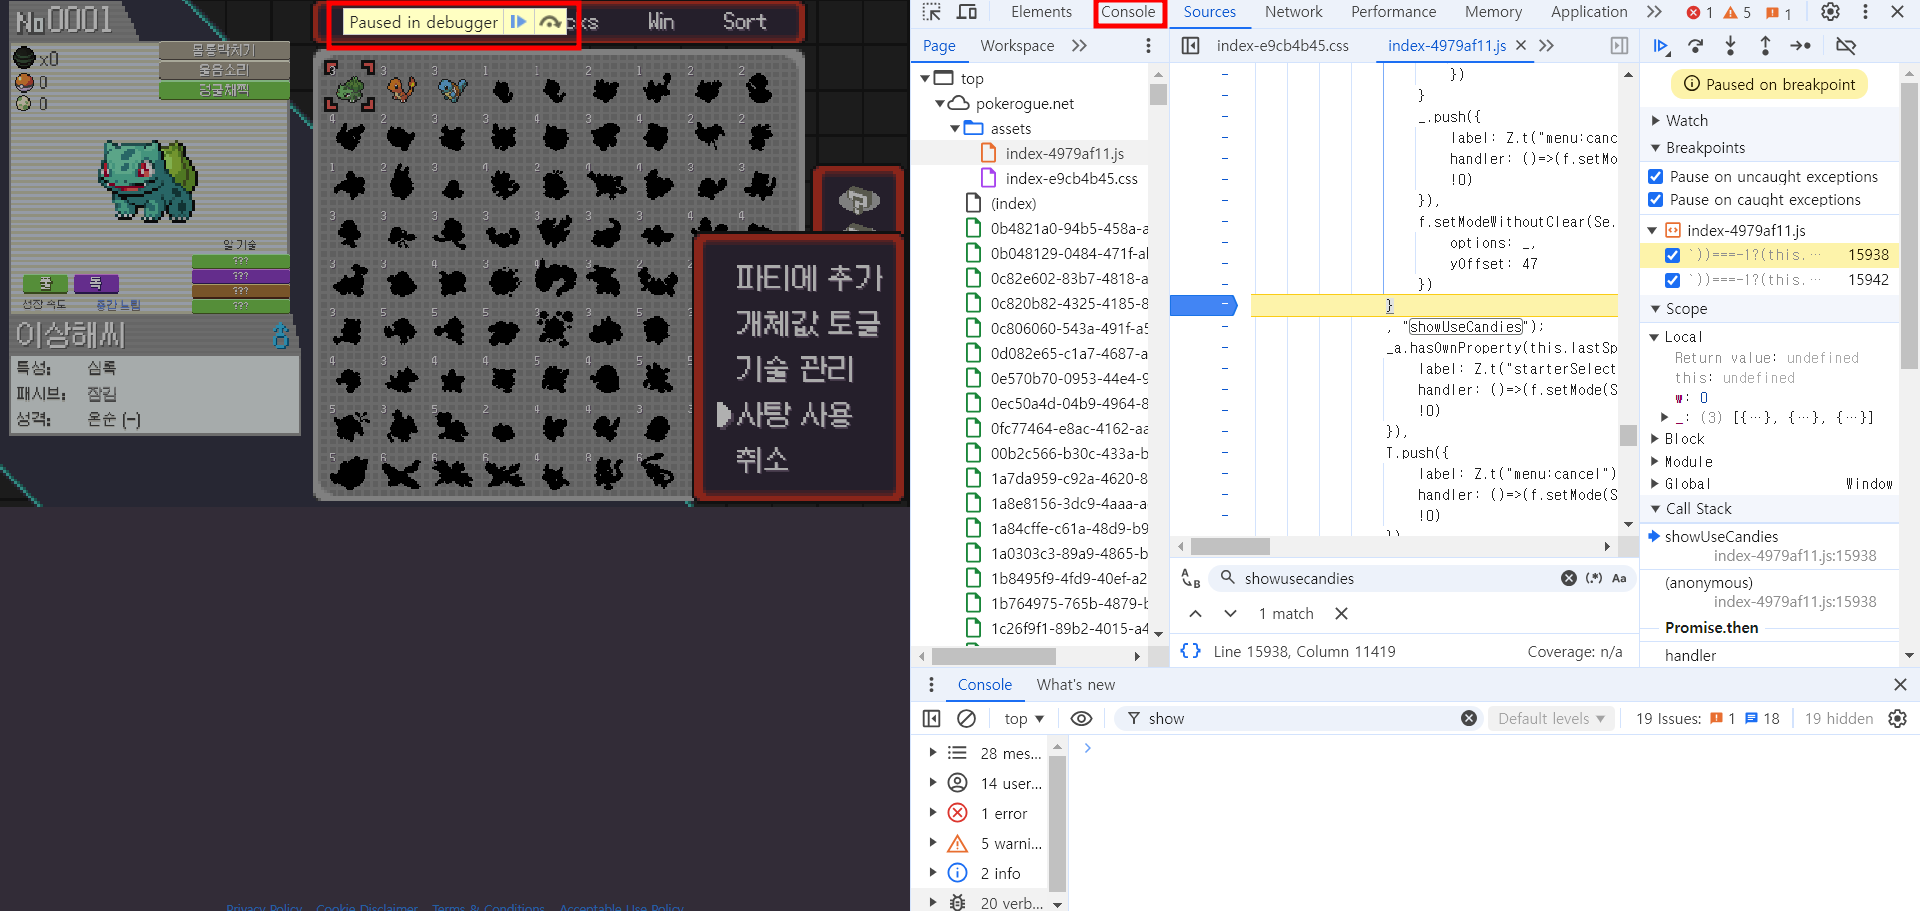1920x911 pixels.
Task: Hide the debugger sidebar pane
Action: 1620,46
